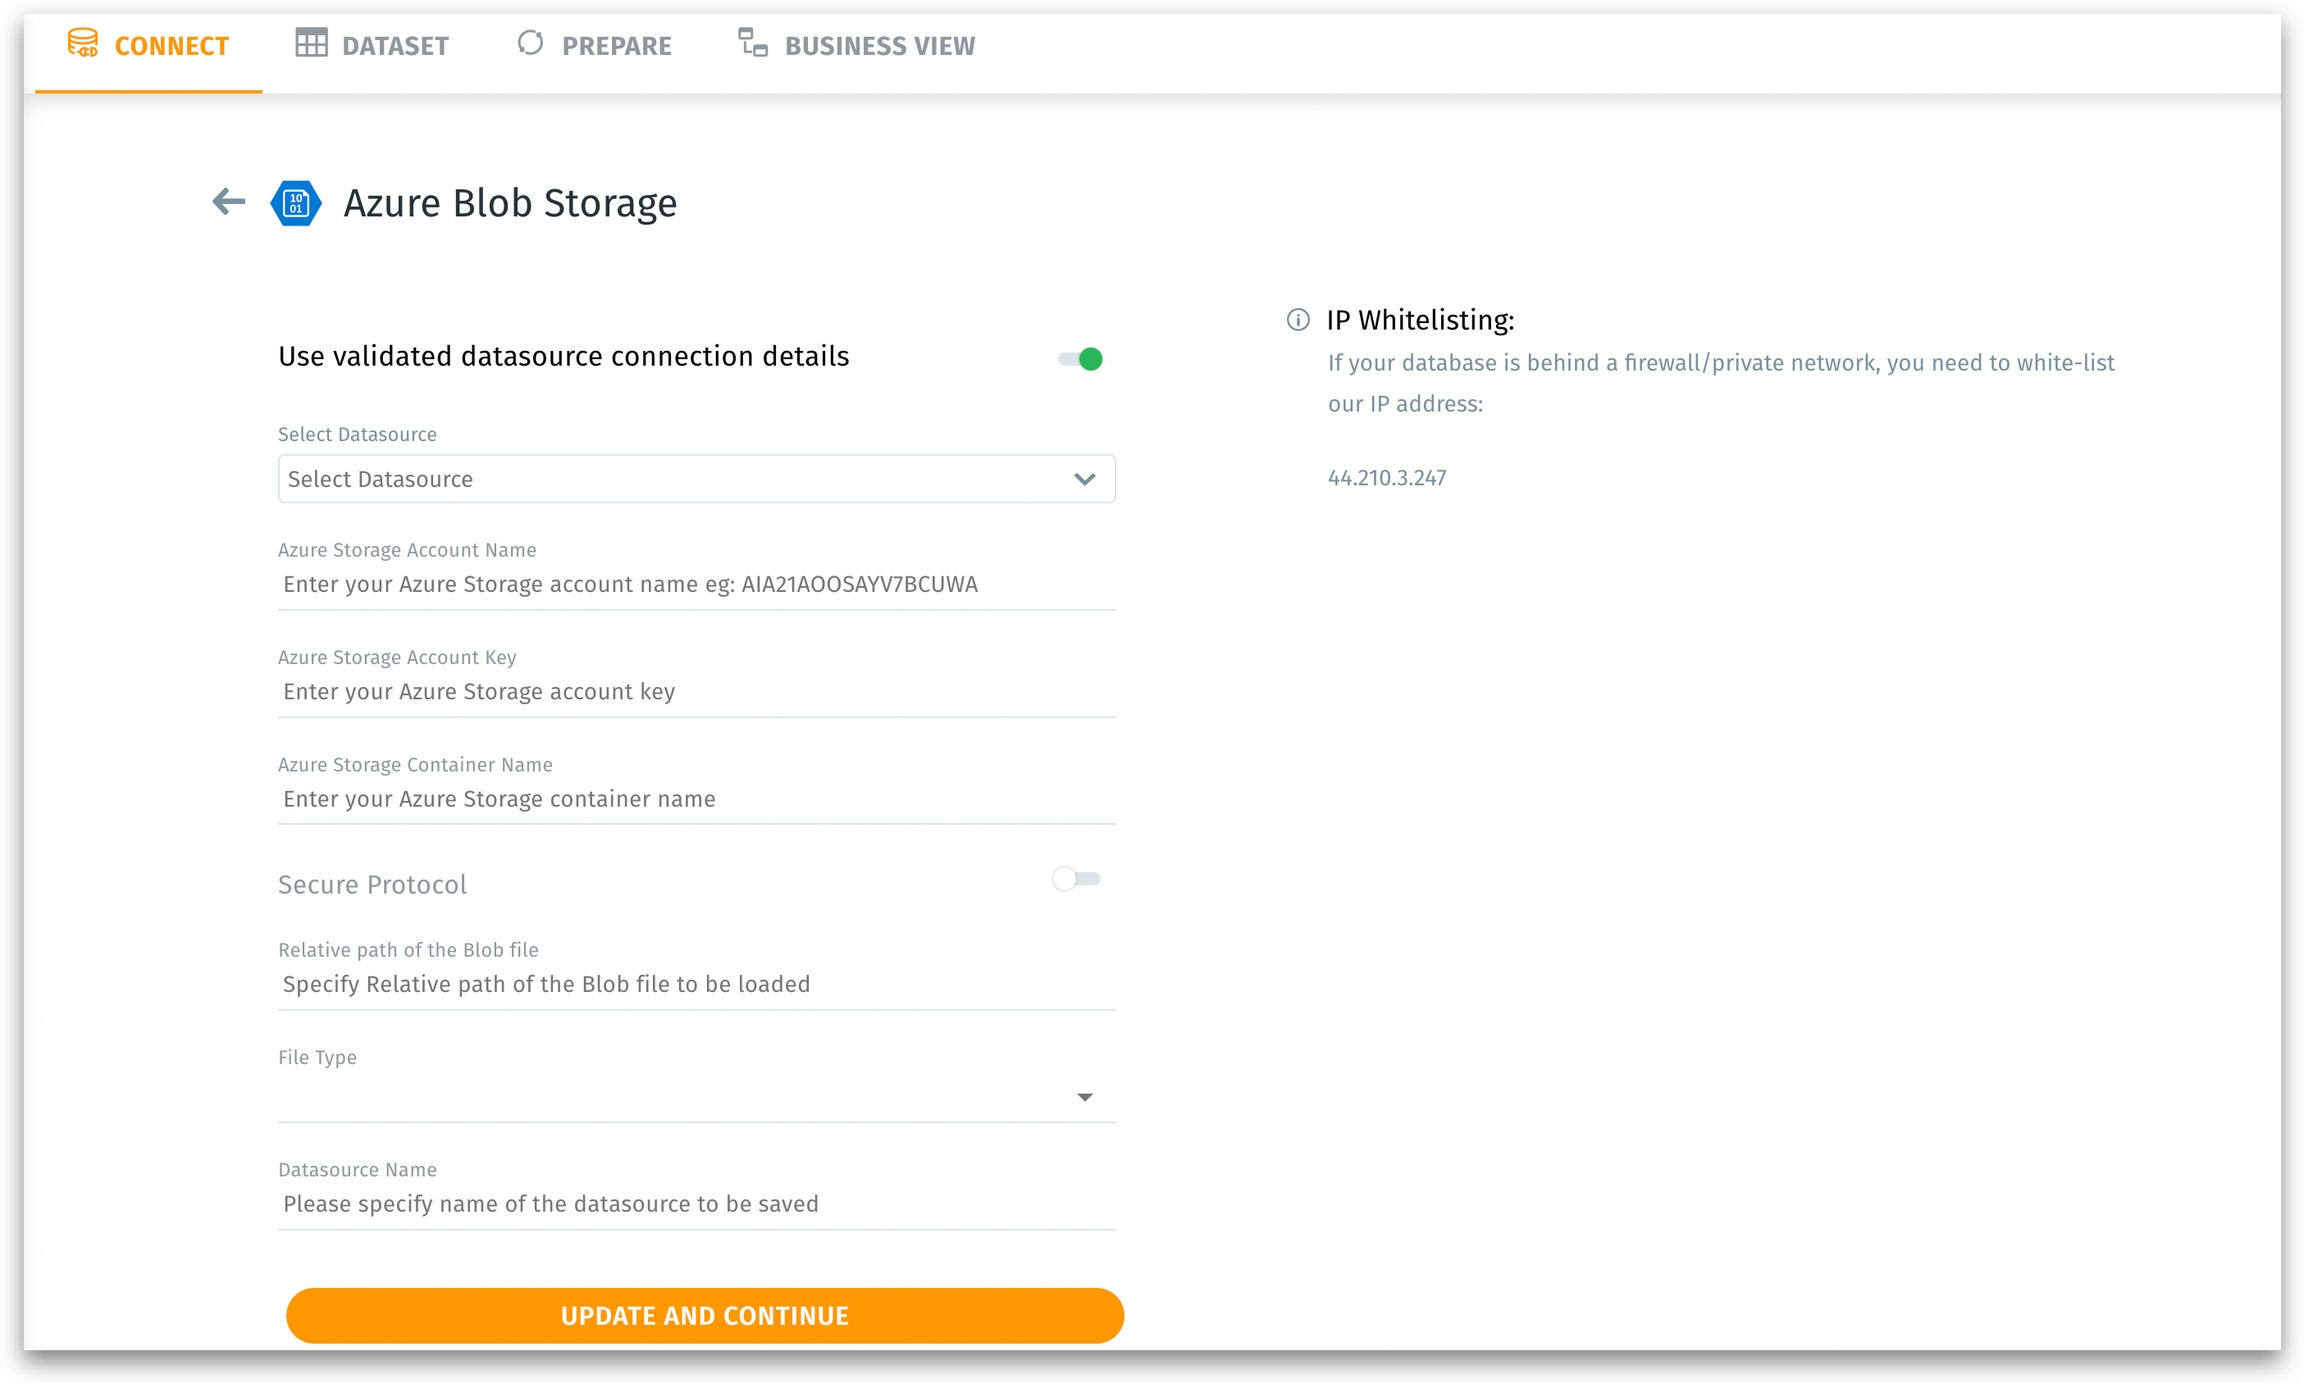2304x1383 pixels.
Task: Click the Datasource Name input field
Action: tap(696, 1204)
